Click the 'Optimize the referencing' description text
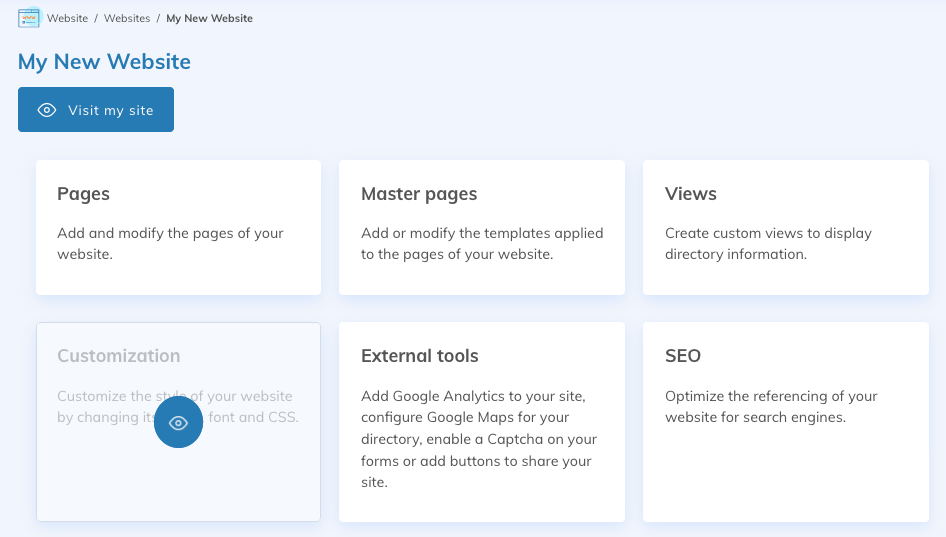 [771, 406]
